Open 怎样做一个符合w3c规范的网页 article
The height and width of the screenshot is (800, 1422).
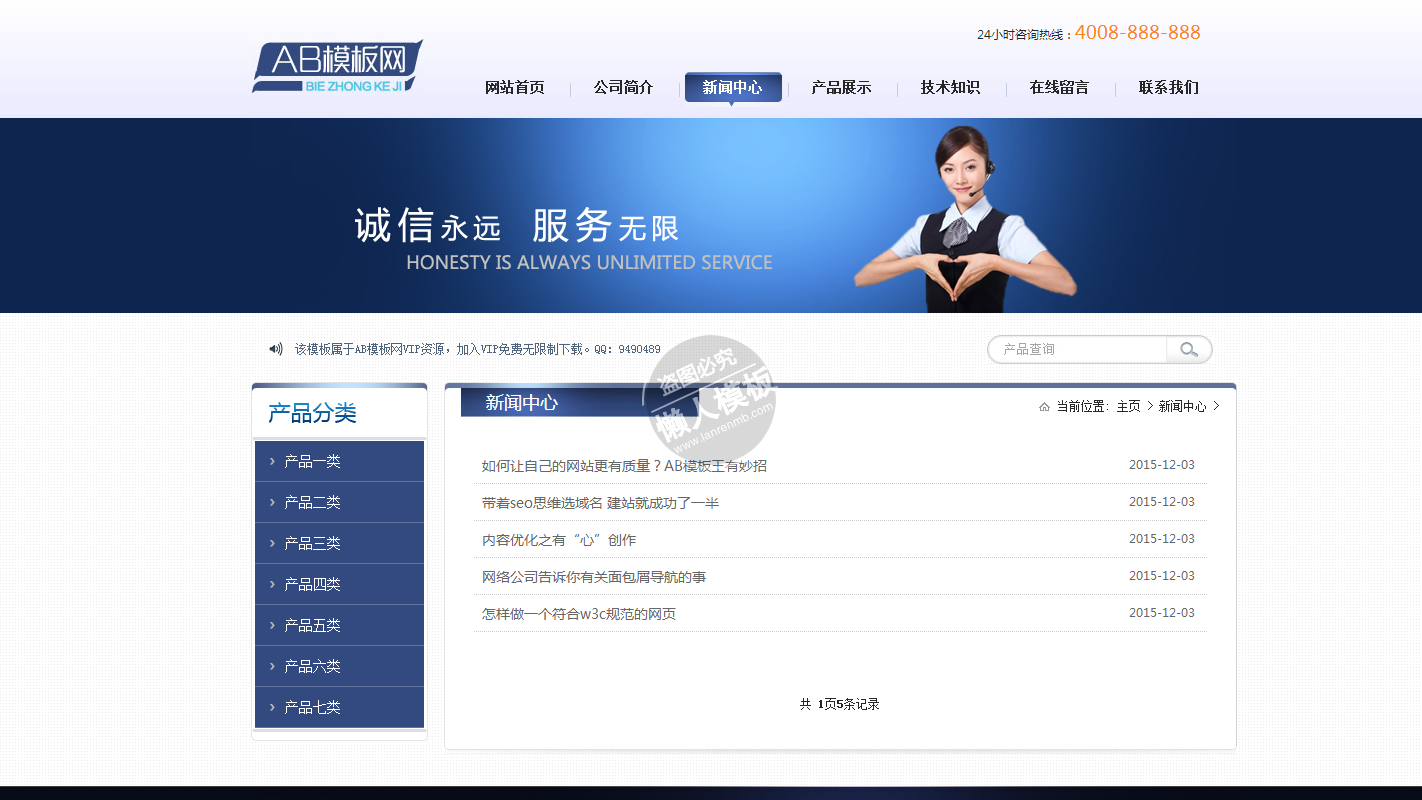578,614
